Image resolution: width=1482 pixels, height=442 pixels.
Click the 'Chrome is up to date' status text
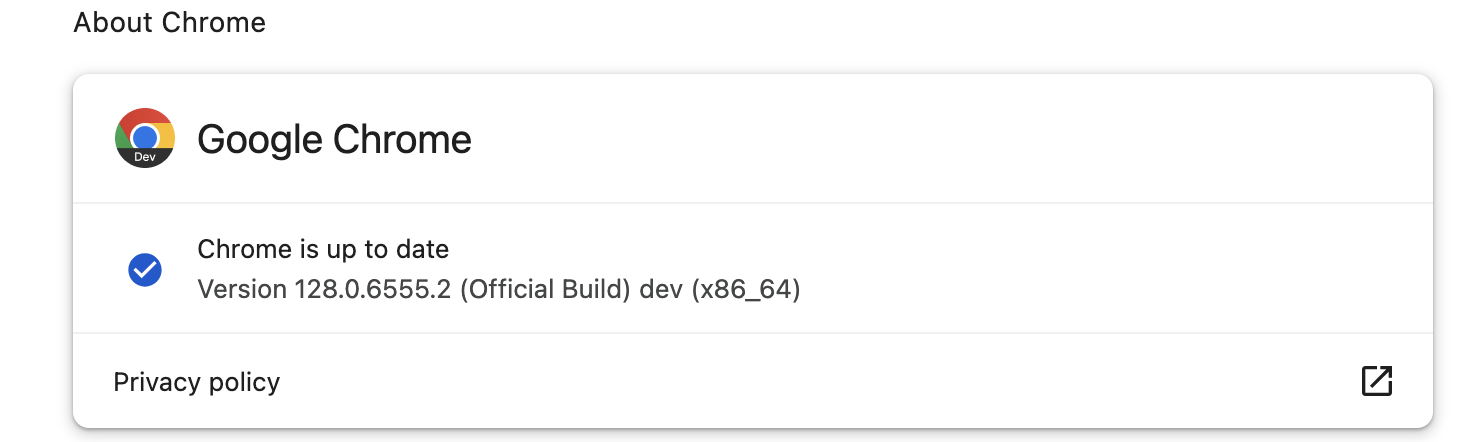point(323,249)
